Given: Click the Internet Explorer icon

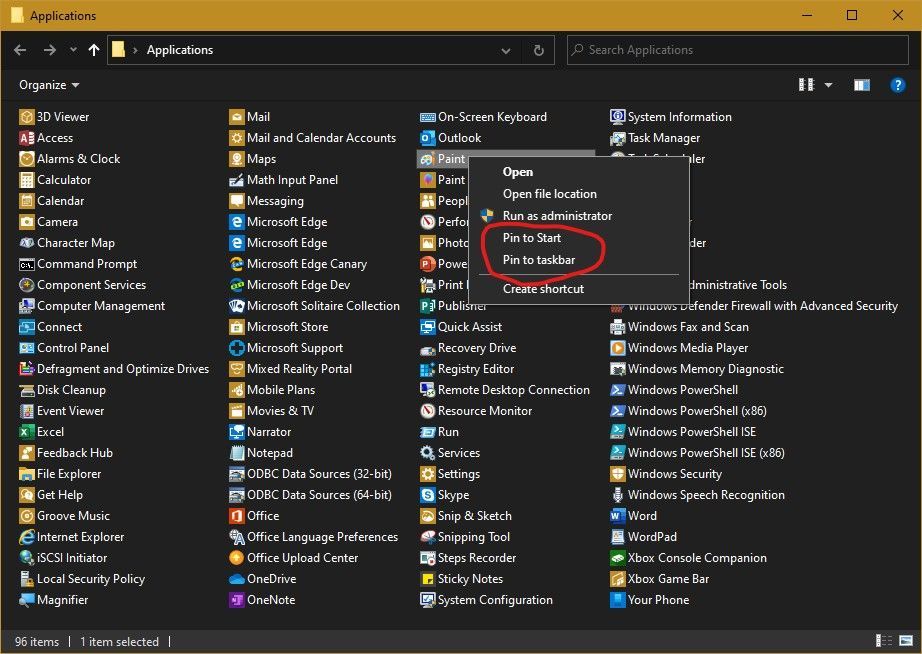Looking at the screenshot, I should coord(26,537).
